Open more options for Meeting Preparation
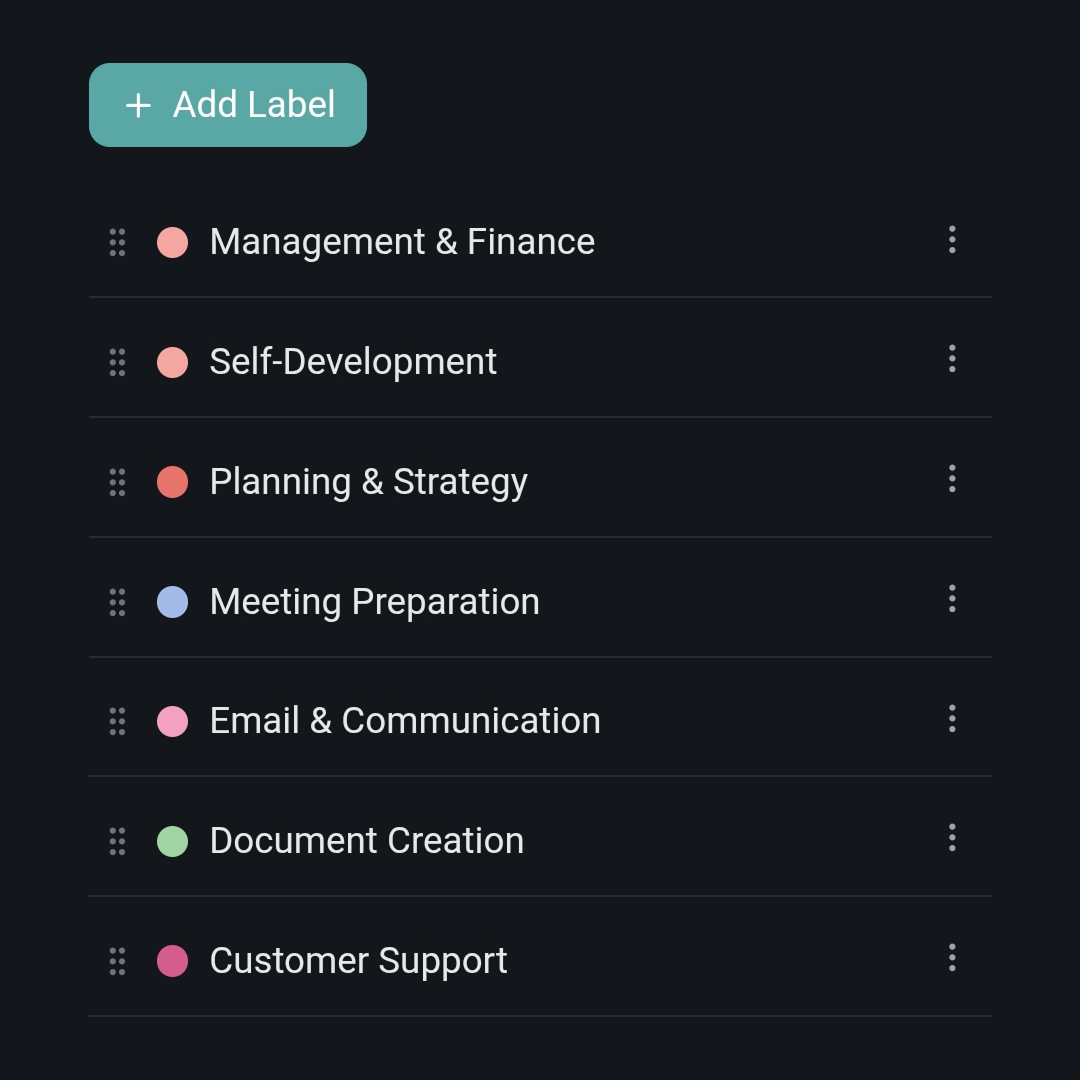 952,599
